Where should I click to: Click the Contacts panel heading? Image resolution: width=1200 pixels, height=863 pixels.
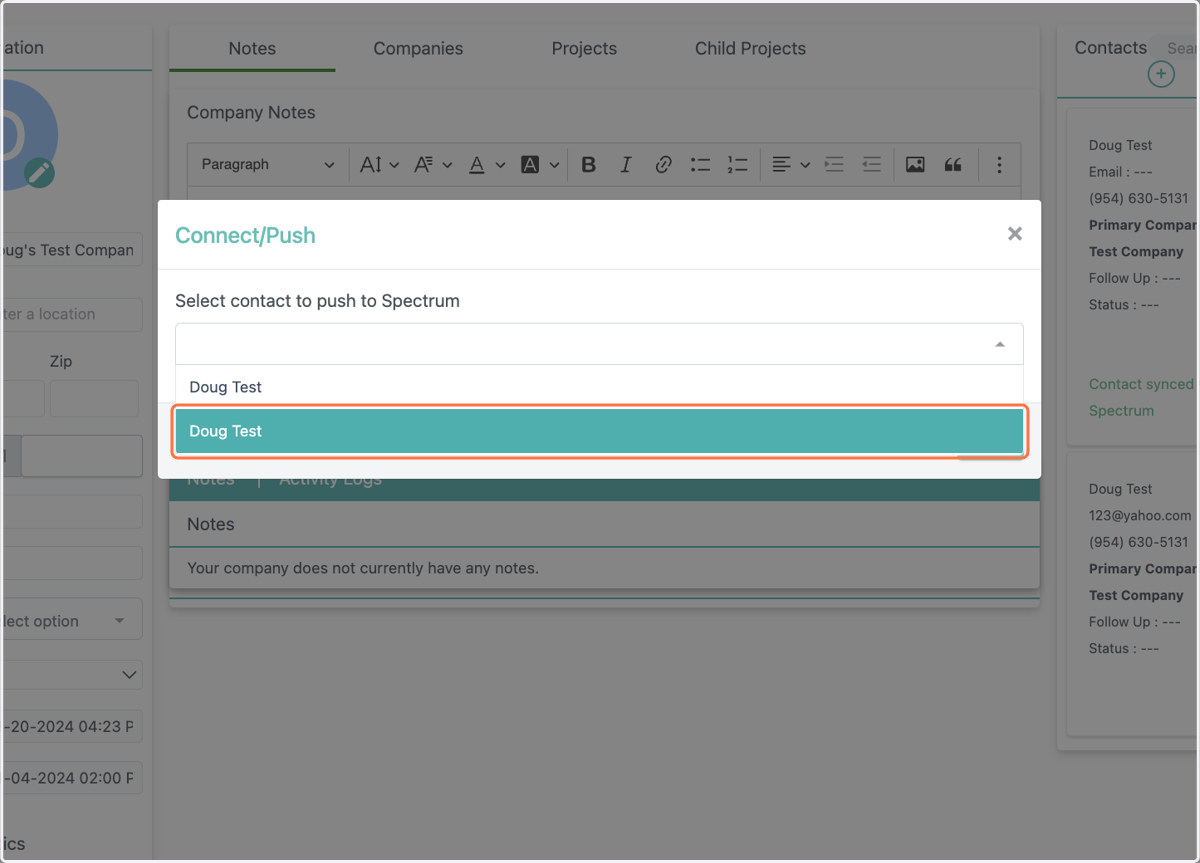pos(1110,48)
